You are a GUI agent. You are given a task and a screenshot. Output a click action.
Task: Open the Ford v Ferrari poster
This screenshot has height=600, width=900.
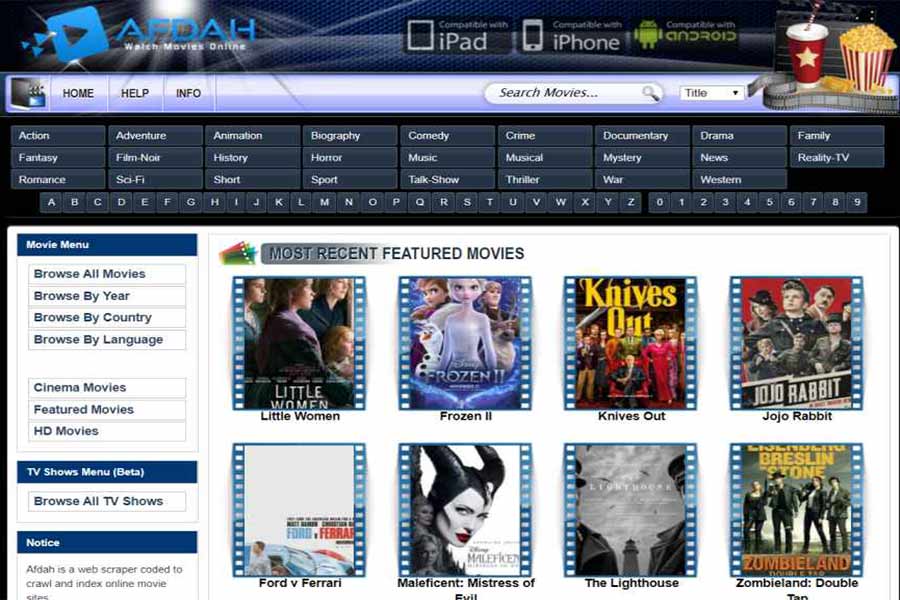point(299,509)
